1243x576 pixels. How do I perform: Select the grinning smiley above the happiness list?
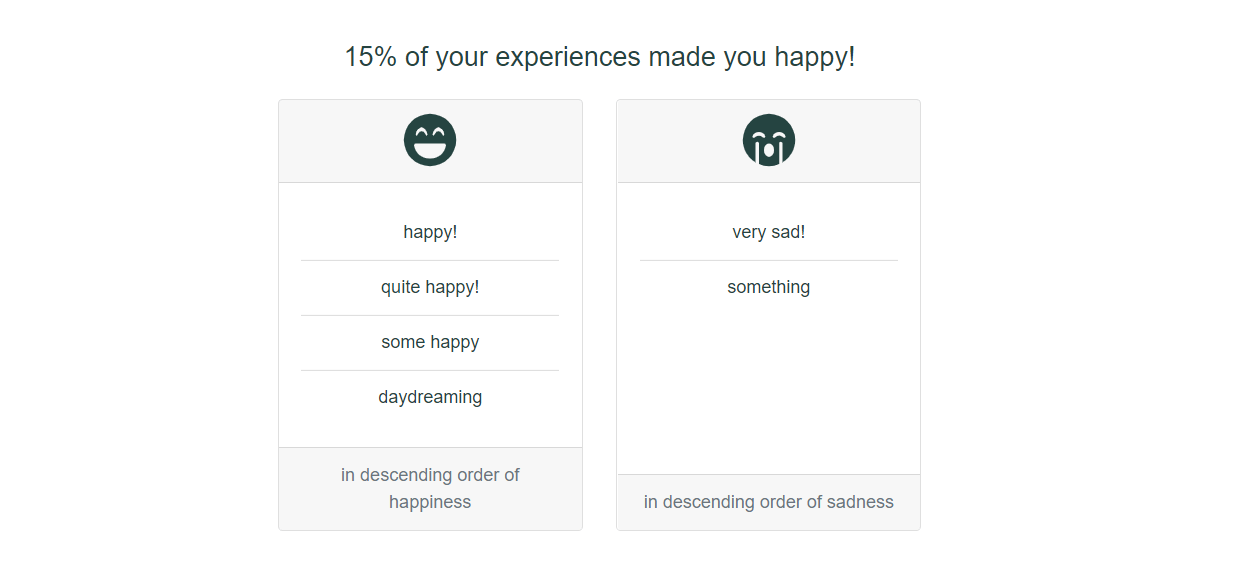tap(429, 139)
